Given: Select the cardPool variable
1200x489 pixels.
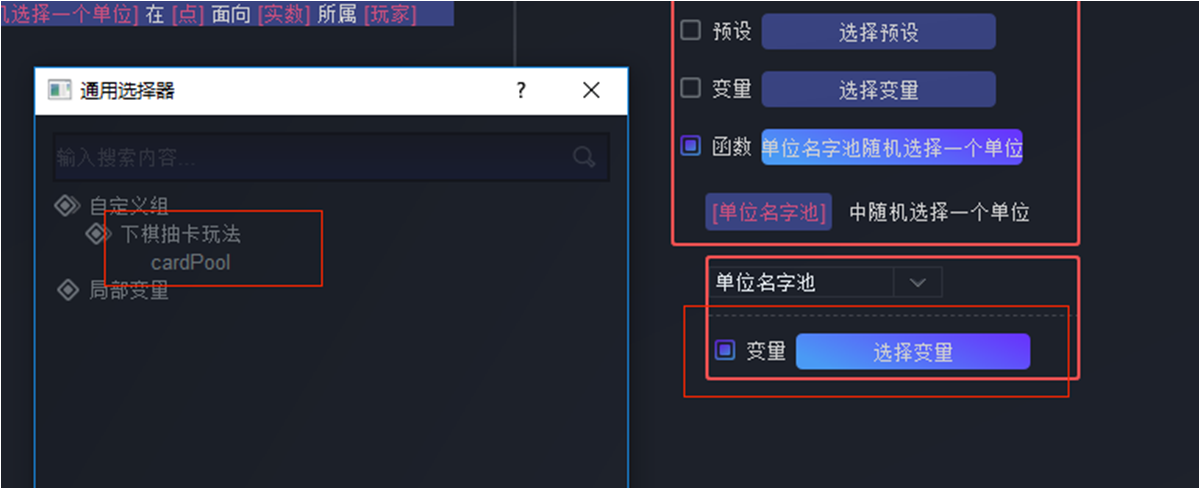Looking at the screenshot, I should [x=190, y=263].
